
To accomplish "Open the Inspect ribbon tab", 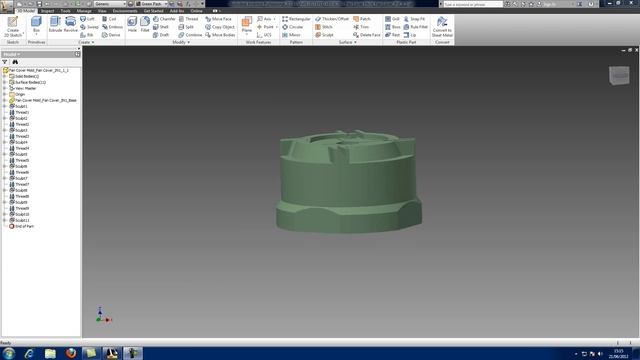I will pyautogui.click(x=47, y=11).
